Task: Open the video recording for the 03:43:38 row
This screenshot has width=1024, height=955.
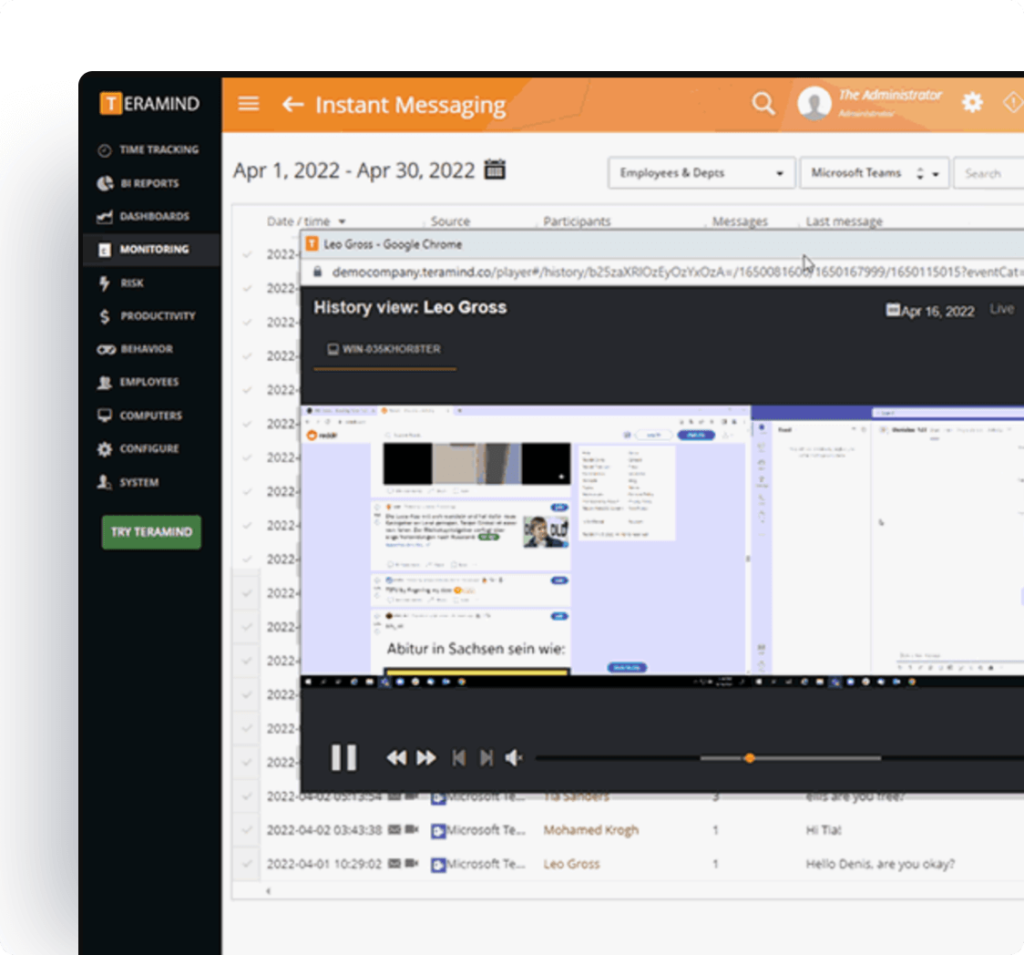Action: coord(411,830)
